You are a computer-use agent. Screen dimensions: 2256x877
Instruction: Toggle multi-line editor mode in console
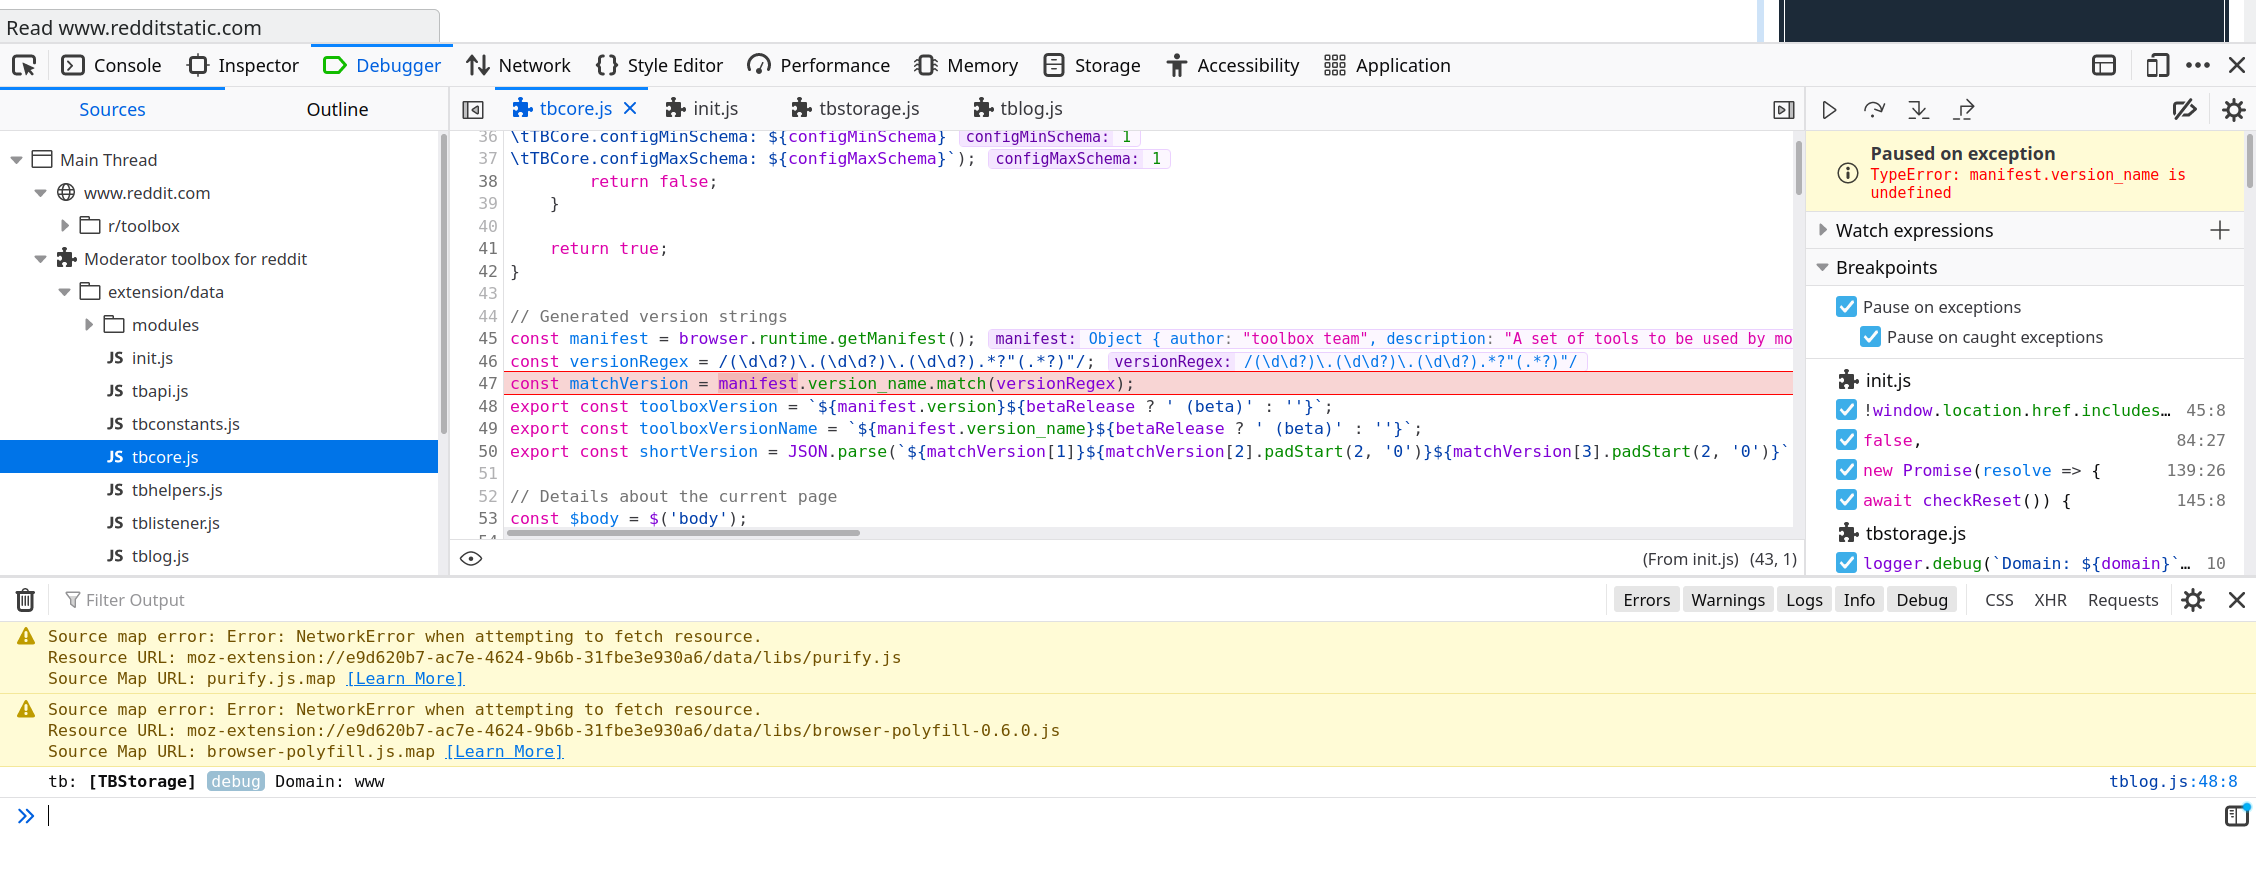[2236, 816]
